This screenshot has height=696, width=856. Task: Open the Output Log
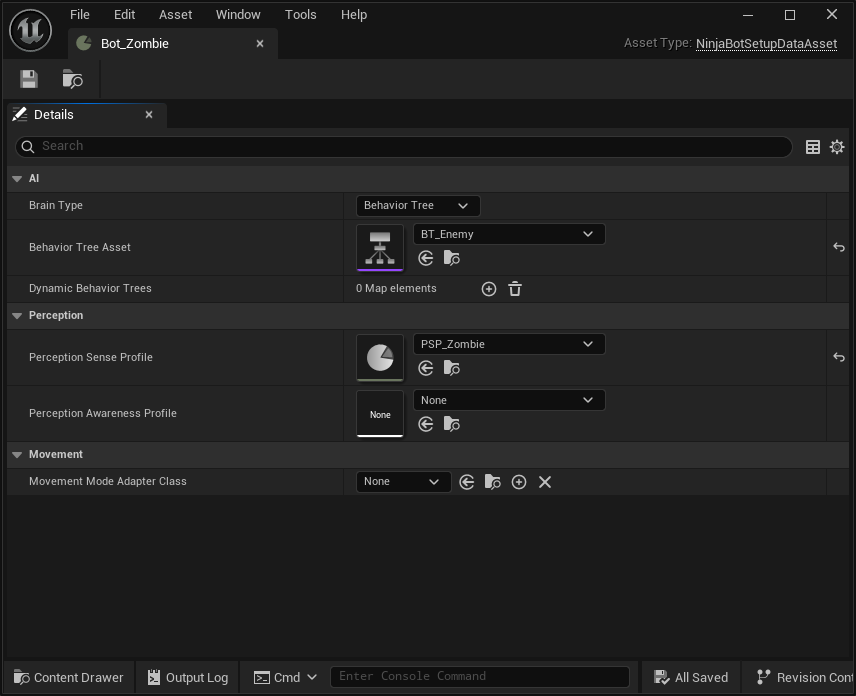187,677
